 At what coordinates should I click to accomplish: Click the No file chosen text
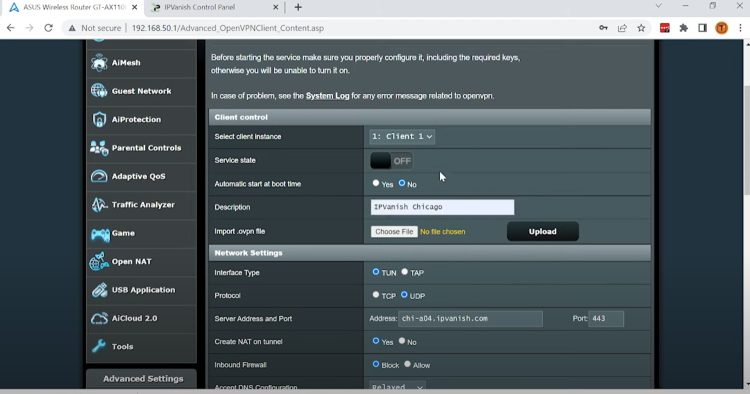442,231
